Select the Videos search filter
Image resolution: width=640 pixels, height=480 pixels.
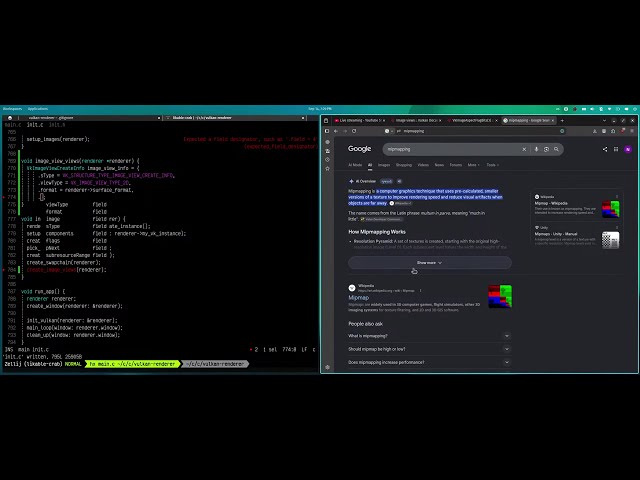tap(423, 165)
